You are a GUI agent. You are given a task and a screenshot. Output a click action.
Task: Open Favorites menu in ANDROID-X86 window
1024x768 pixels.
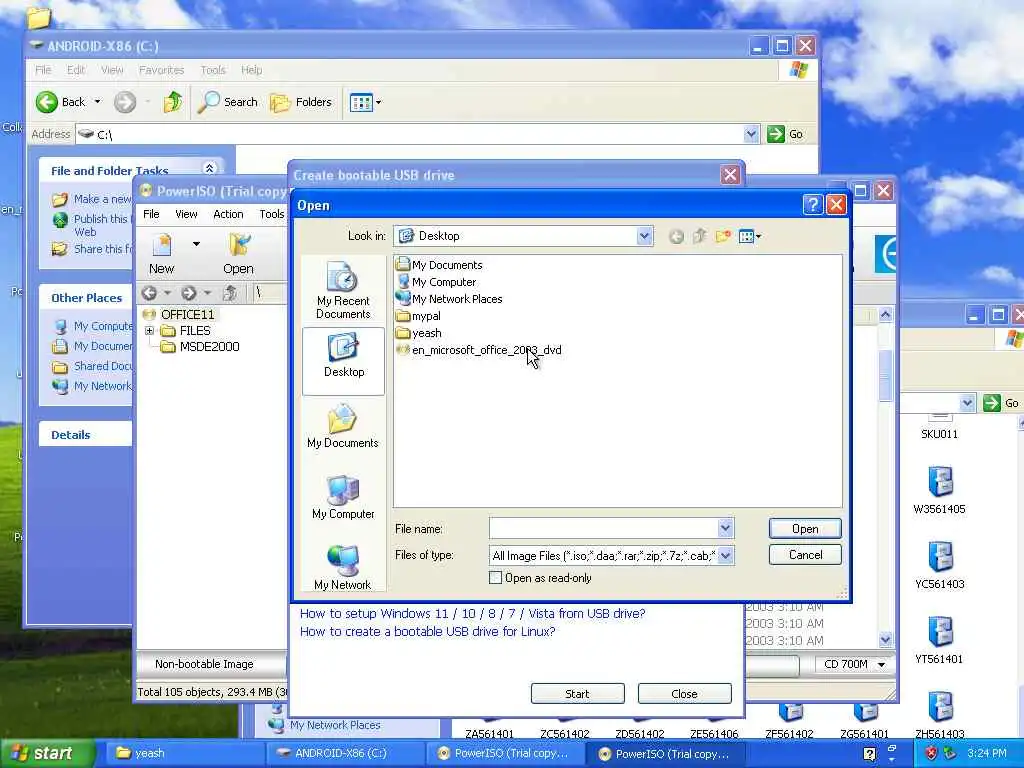coord(161,70)
